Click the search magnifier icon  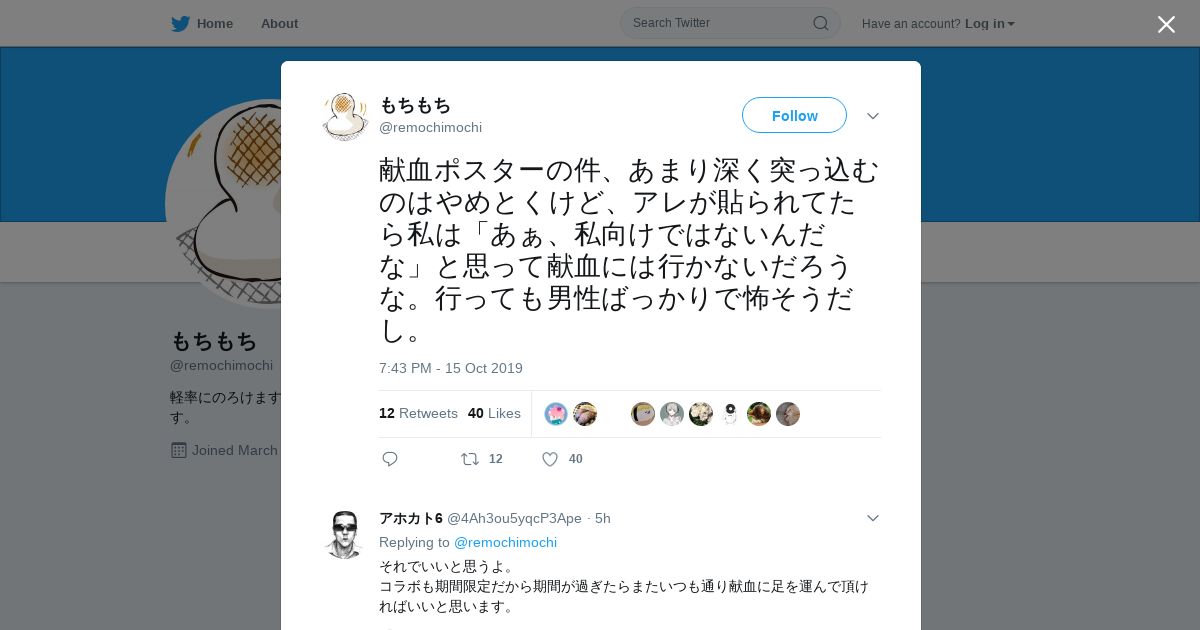pos(820,23)
